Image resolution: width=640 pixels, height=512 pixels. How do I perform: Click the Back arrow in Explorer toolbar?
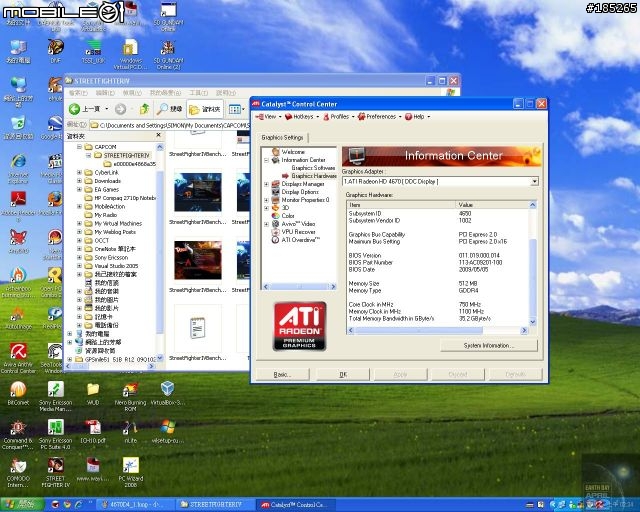pos(74,109)
